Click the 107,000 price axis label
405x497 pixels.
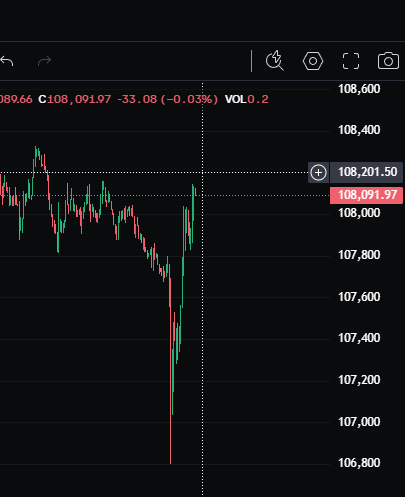tap(359, 422)
